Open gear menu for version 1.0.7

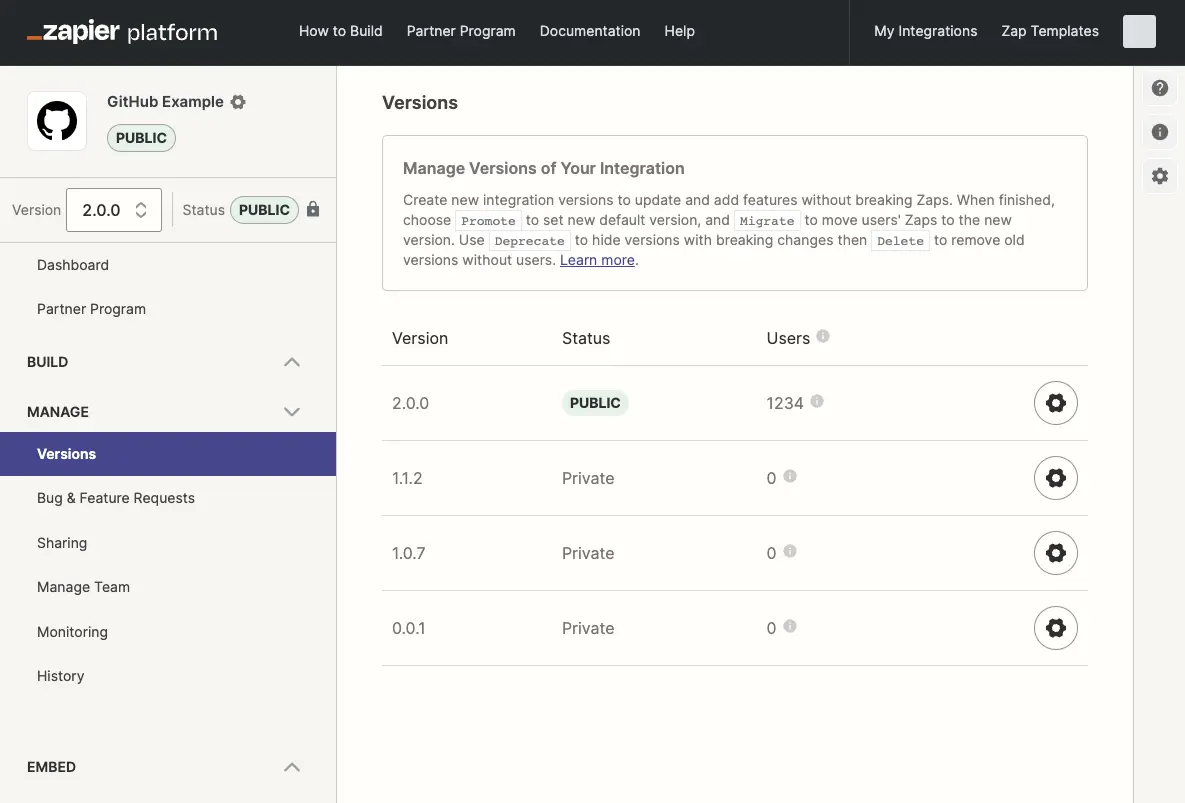coord(1055,553)
